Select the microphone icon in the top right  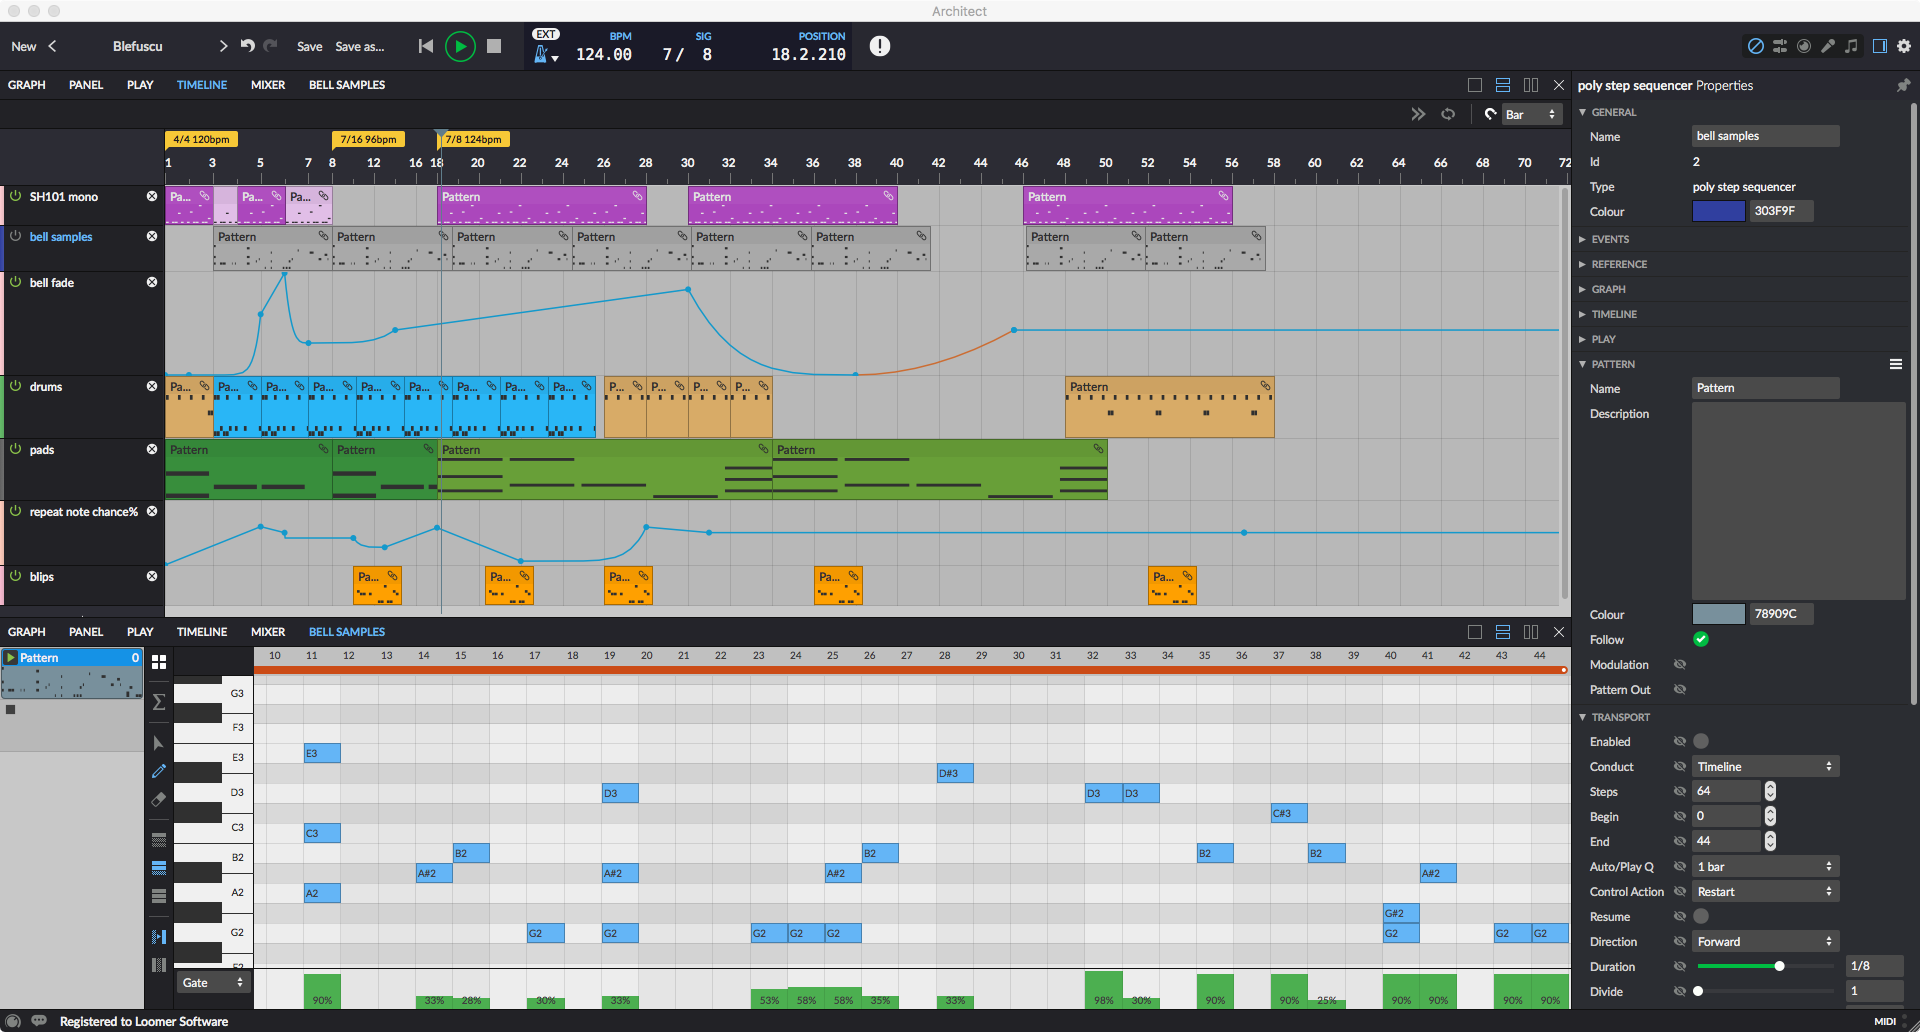point(1828,46)
